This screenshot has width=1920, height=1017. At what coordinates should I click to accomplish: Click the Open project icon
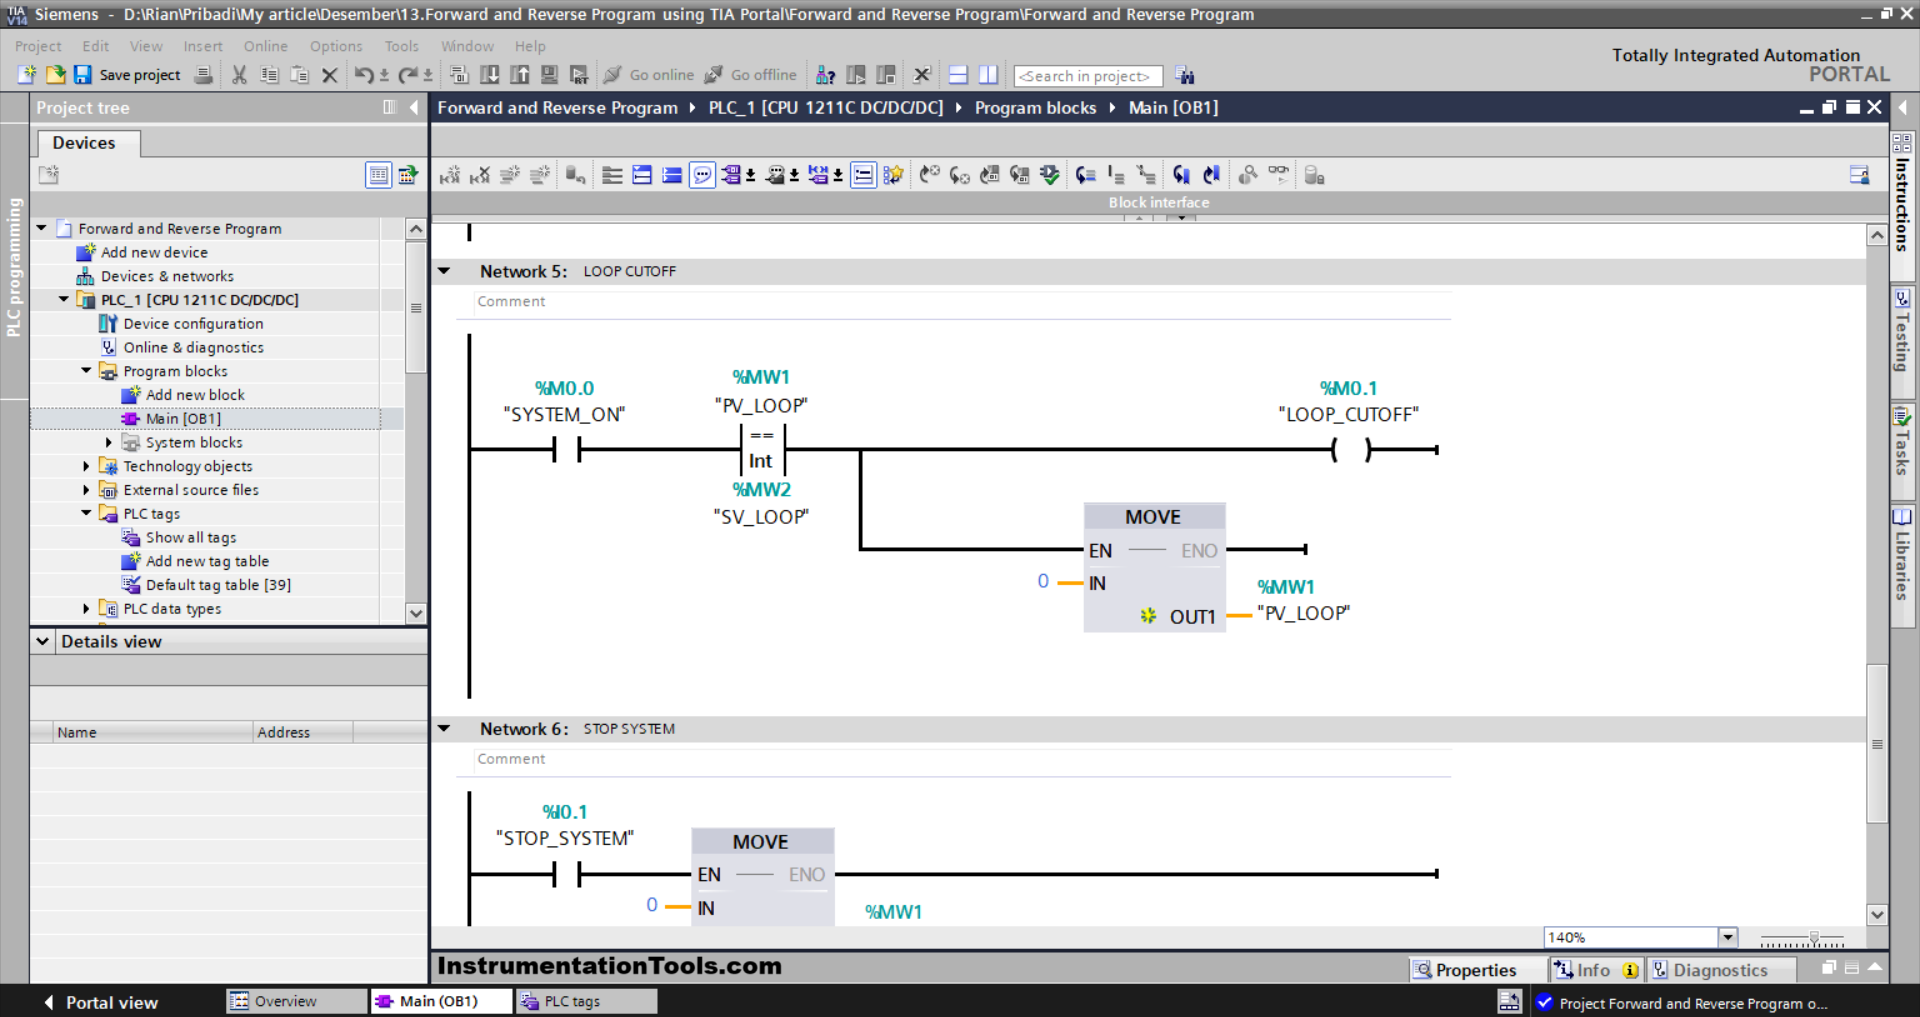[x=55, y=75]
